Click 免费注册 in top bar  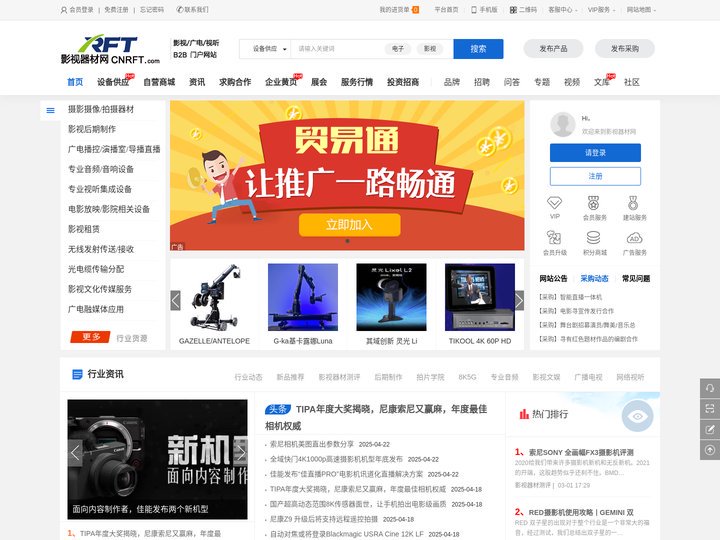tap(116, 10)
